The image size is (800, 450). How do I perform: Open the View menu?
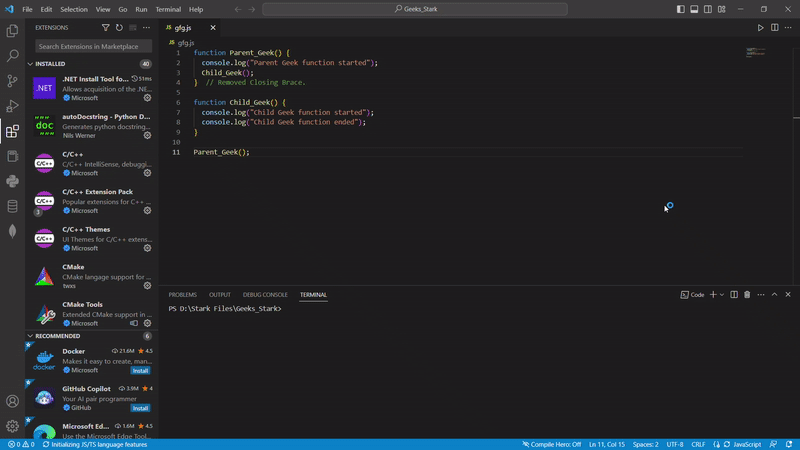[x=103, y=9]
